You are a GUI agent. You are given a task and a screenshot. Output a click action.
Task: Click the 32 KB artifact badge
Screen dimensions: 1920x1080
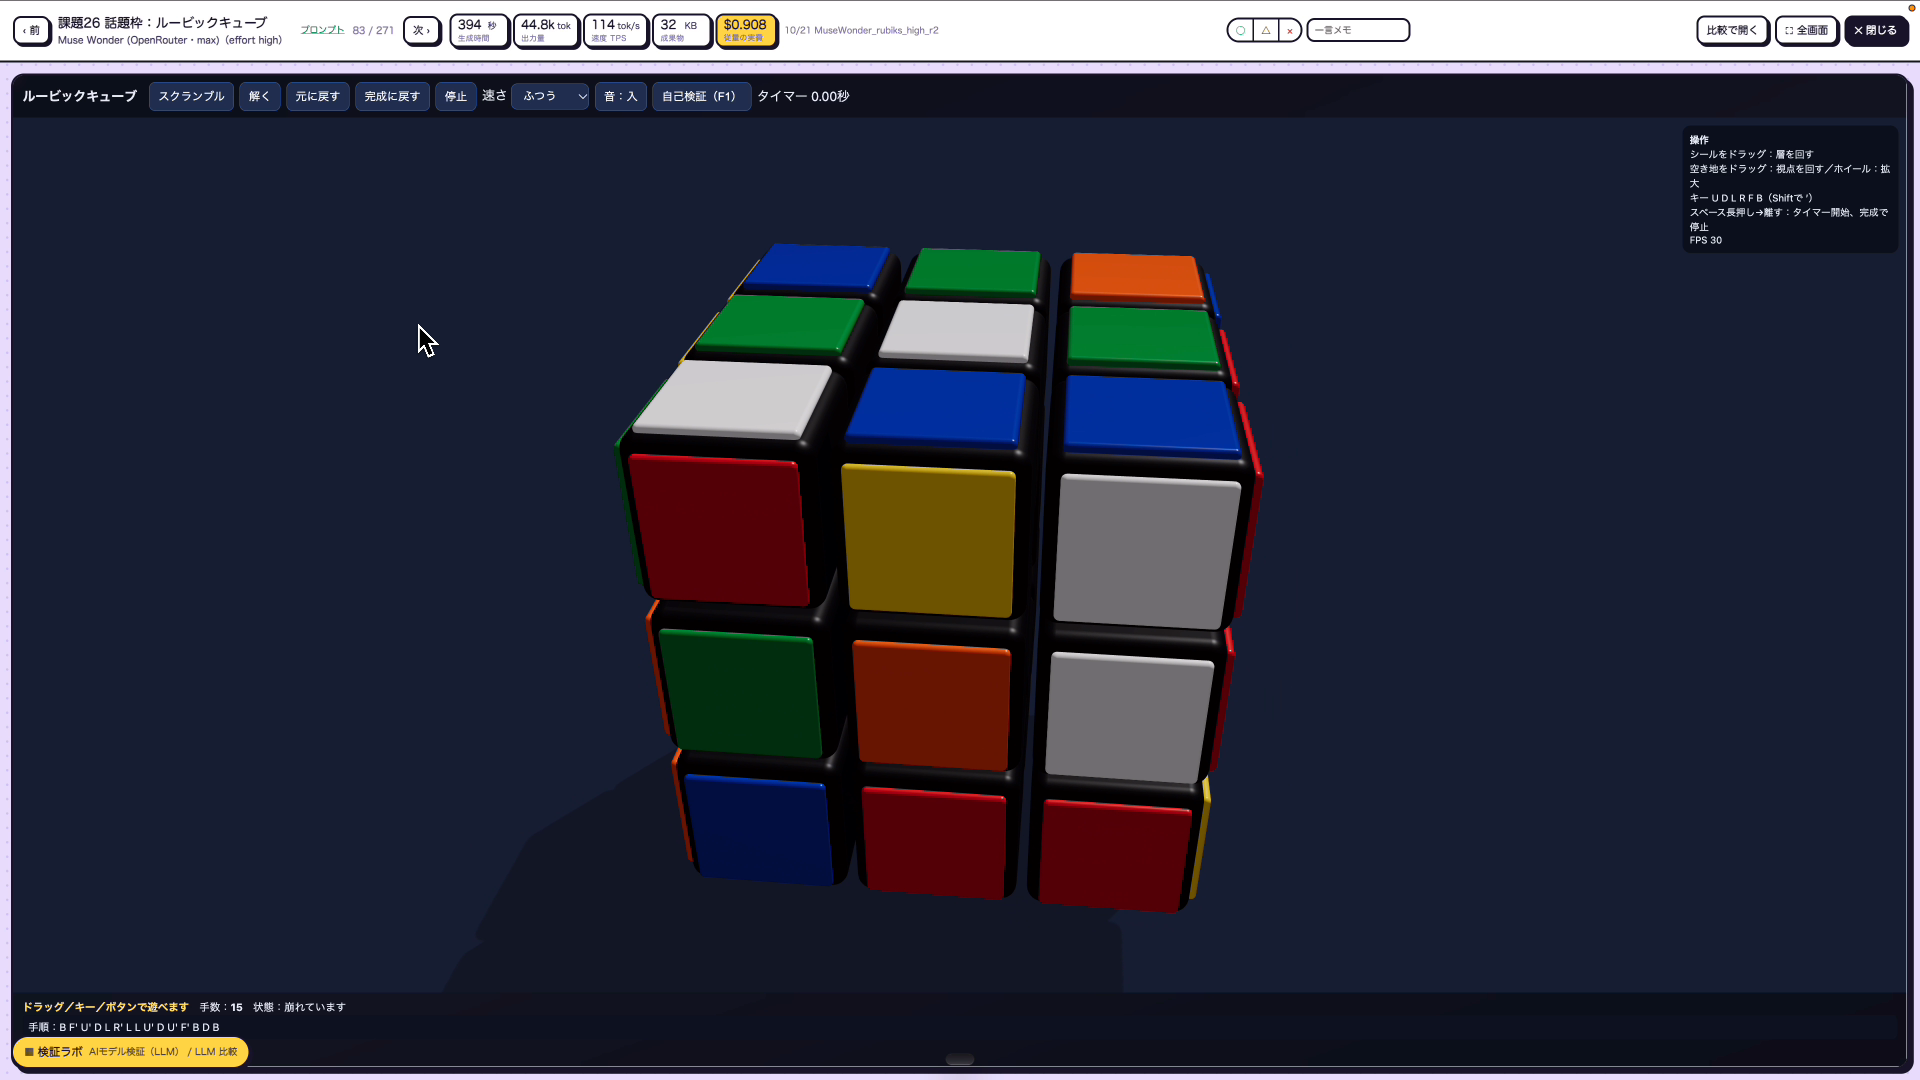coord(681,31)
